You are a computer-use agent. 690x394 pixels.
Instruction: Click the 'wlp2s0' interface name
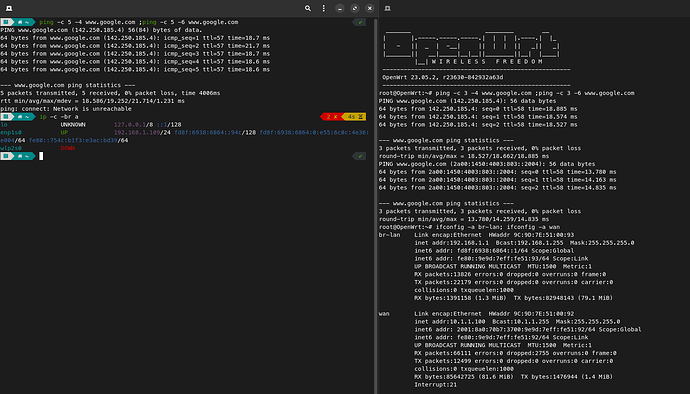[x=11, y=148]
